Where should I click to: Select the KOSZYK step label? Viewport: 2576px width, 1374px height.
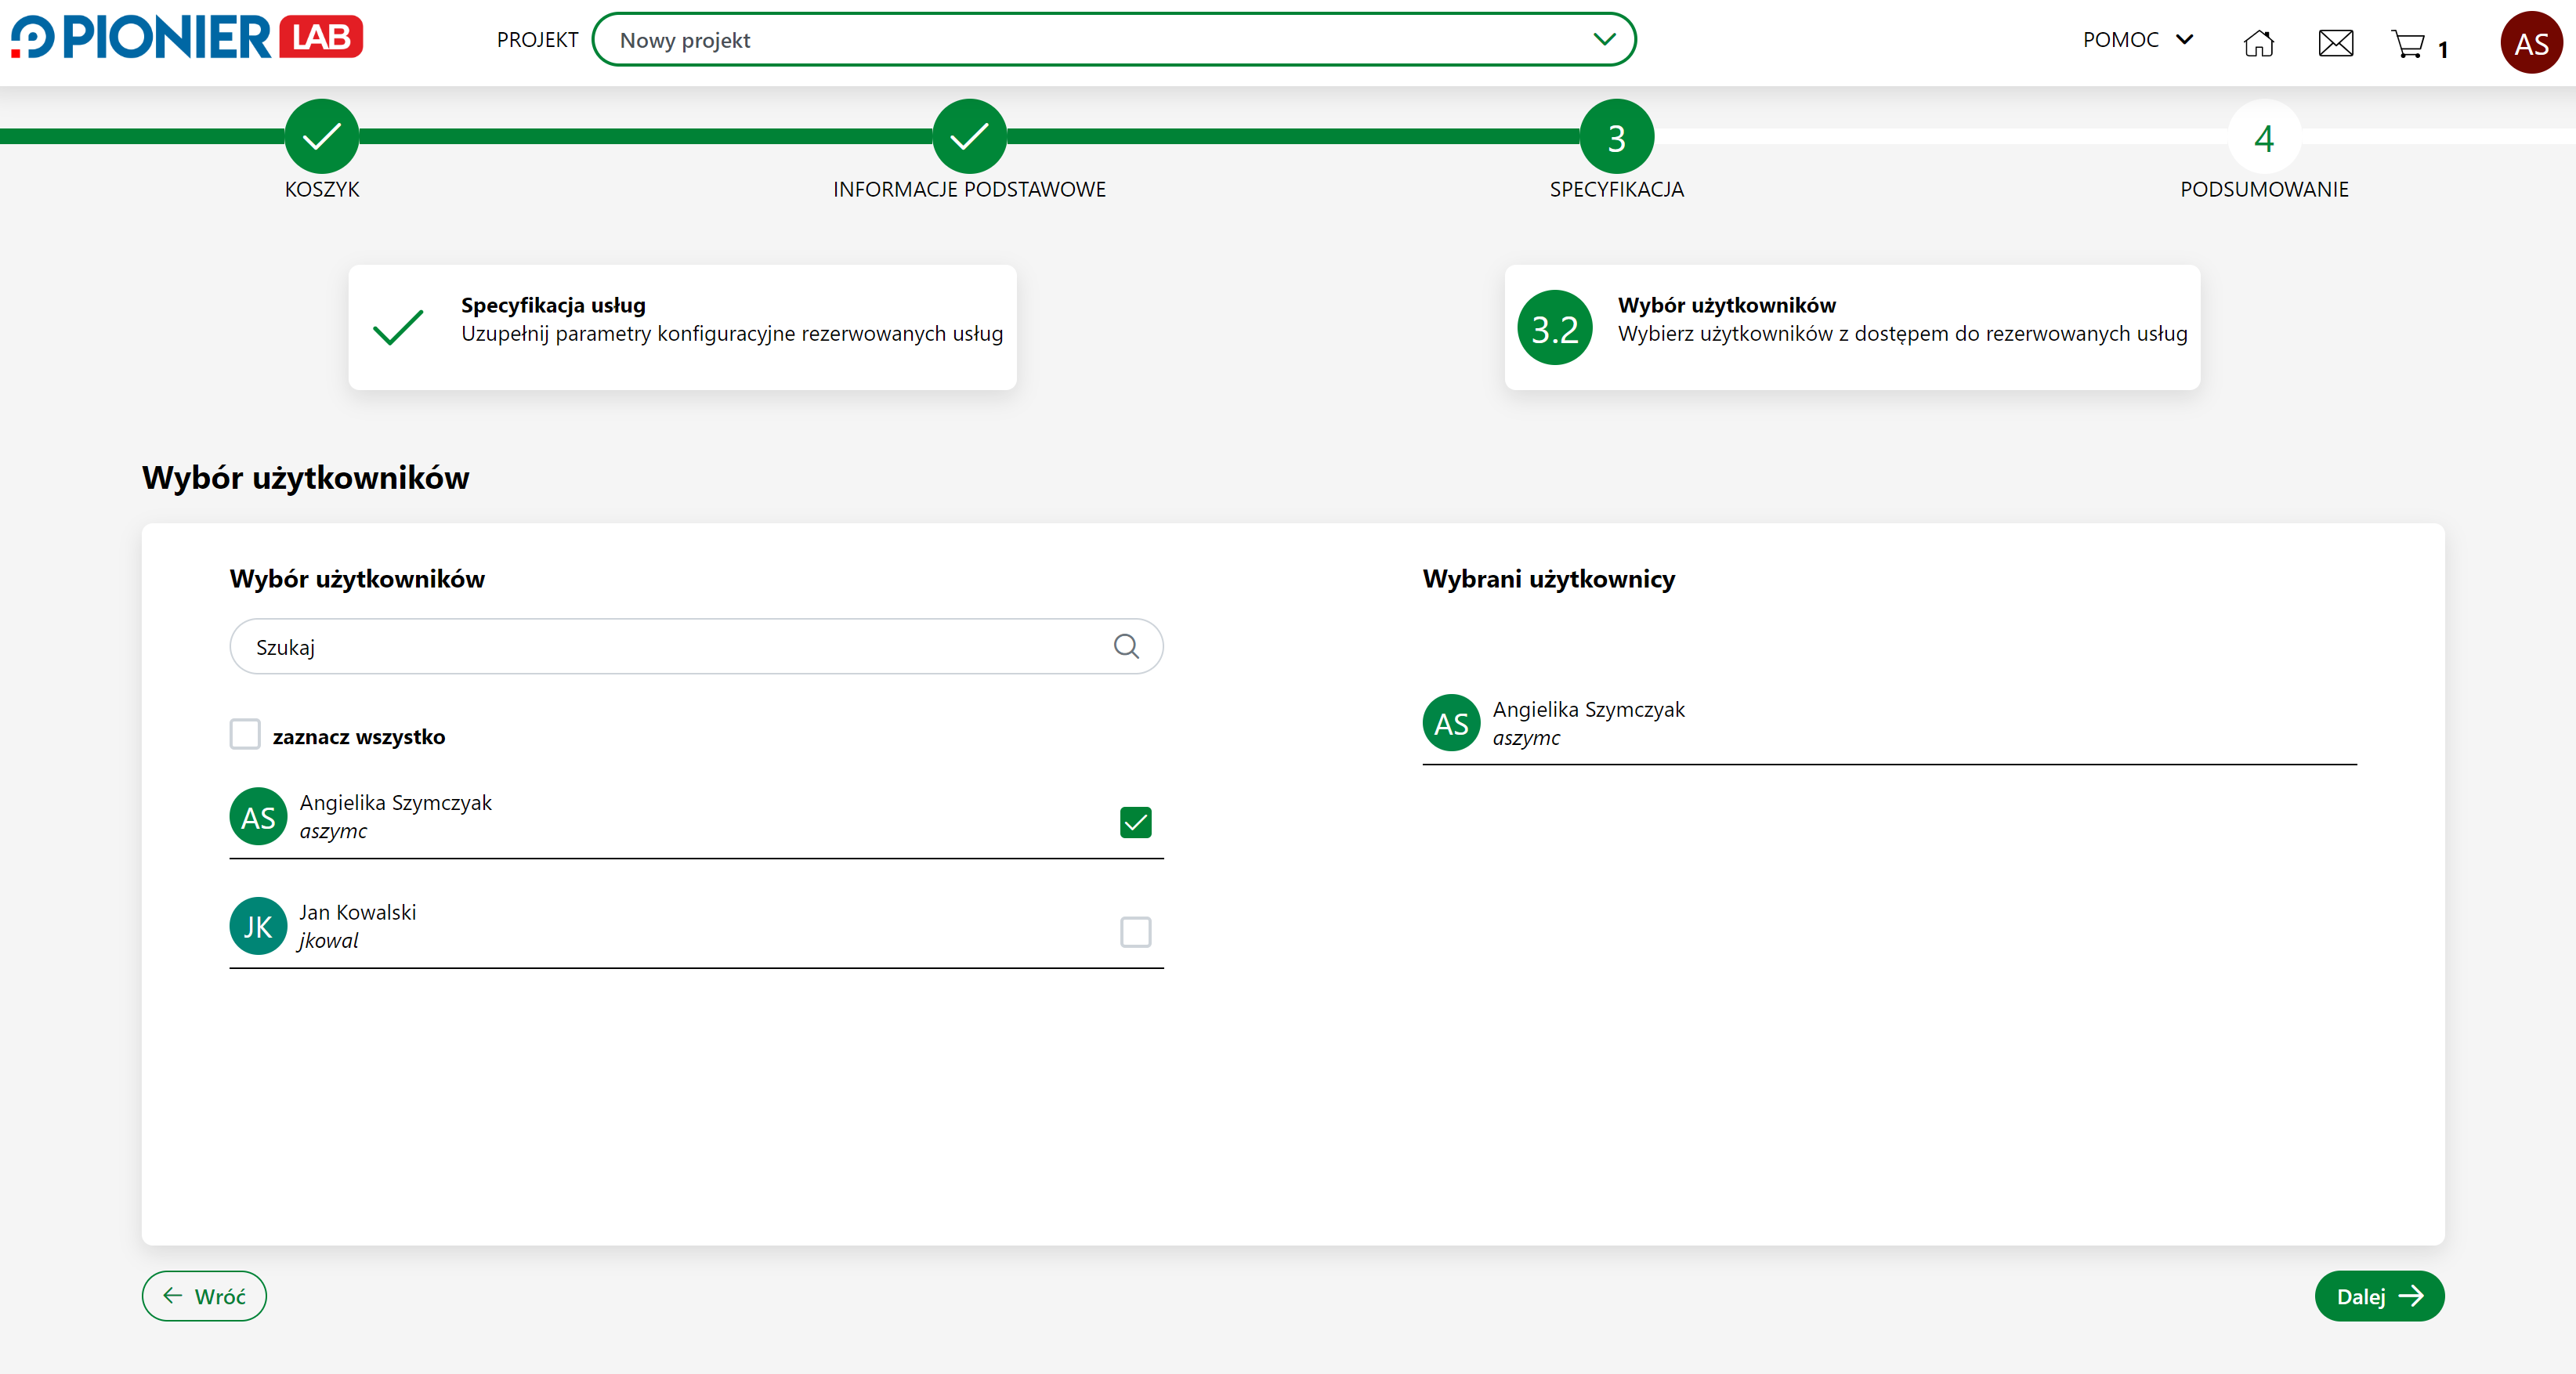coord(322,189)
